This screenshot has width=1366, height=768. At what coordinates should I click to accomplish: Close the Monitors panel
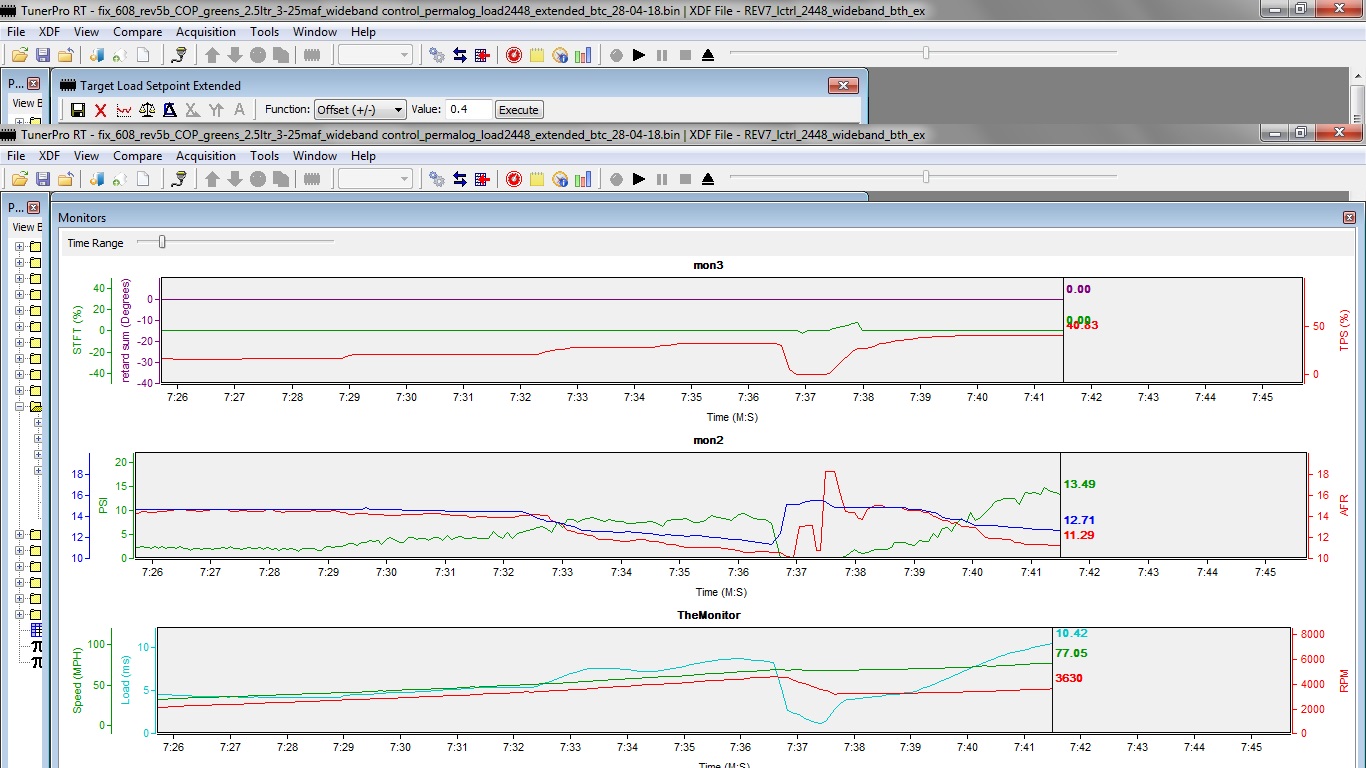[x=1349, y=217]
